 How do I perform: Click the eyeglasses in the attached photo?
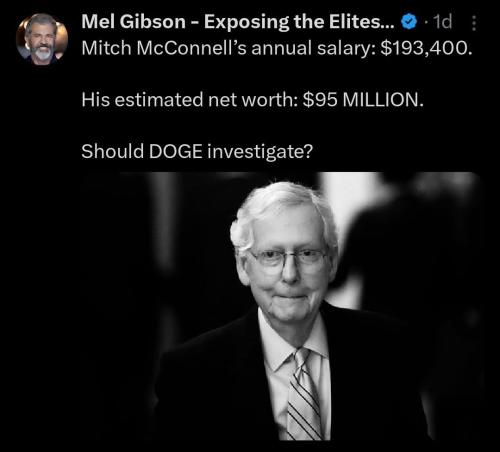(289, 258)
